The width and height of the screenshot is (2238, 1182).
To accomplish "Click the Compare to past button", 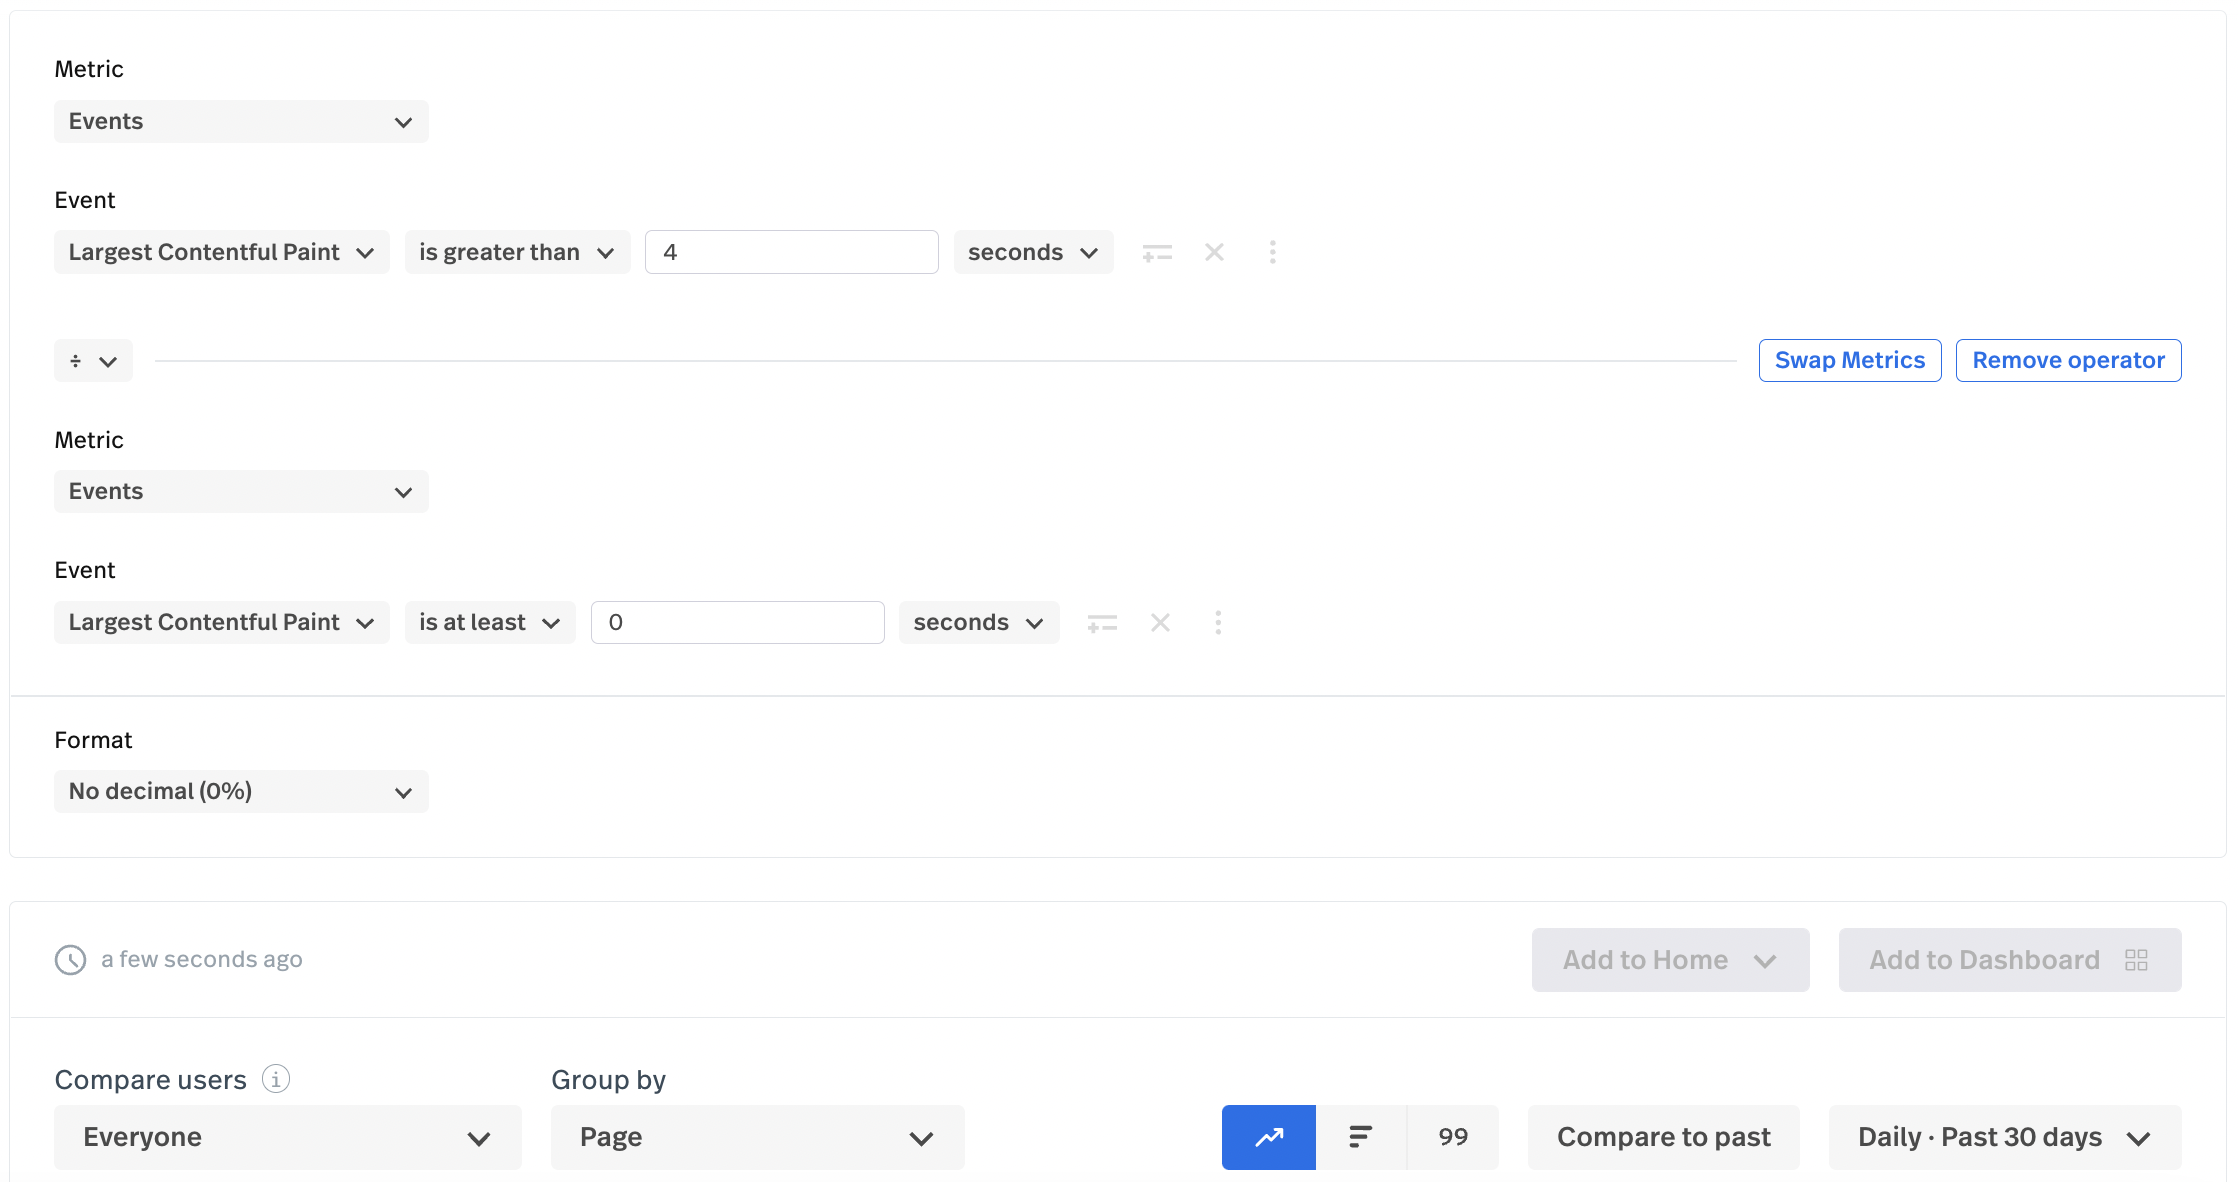I will [x=1663, y=1137].
